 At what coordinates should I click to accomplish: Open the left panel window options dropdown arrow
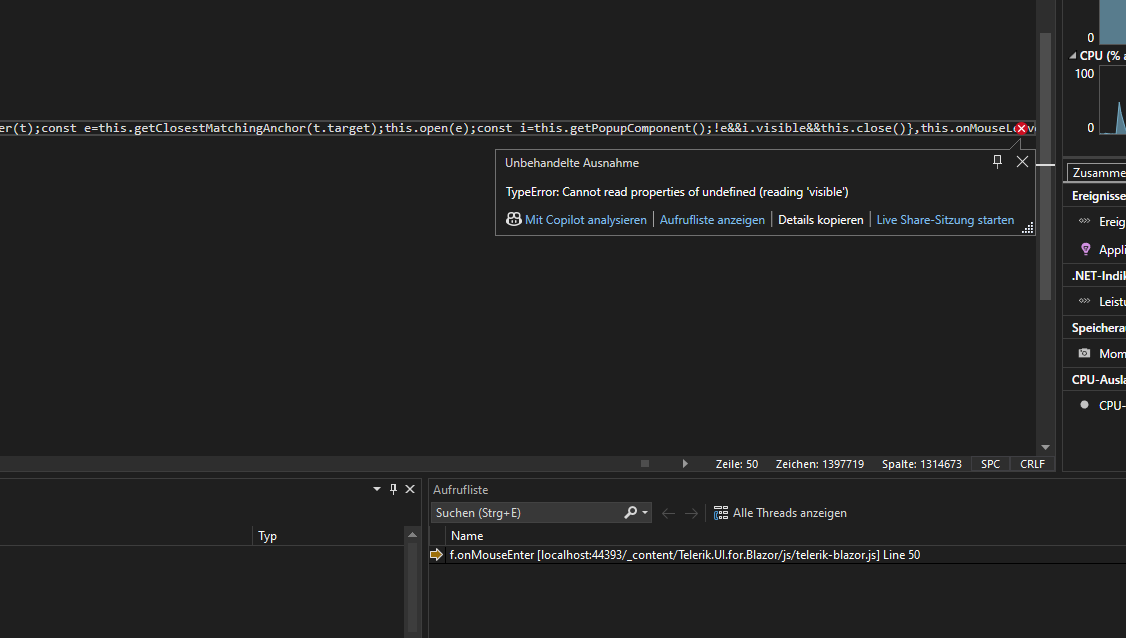[x=377, y=489]
